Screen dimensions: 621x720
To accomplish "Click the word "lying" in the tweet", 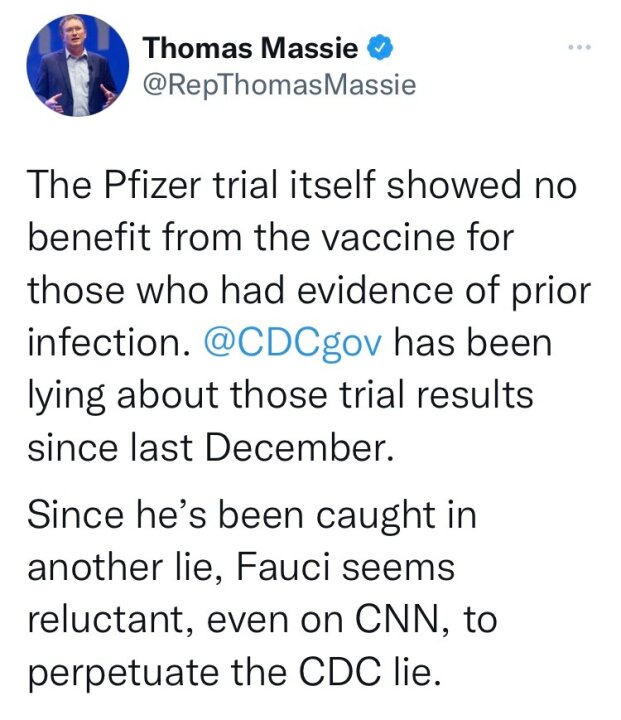I will pos(66,397).
